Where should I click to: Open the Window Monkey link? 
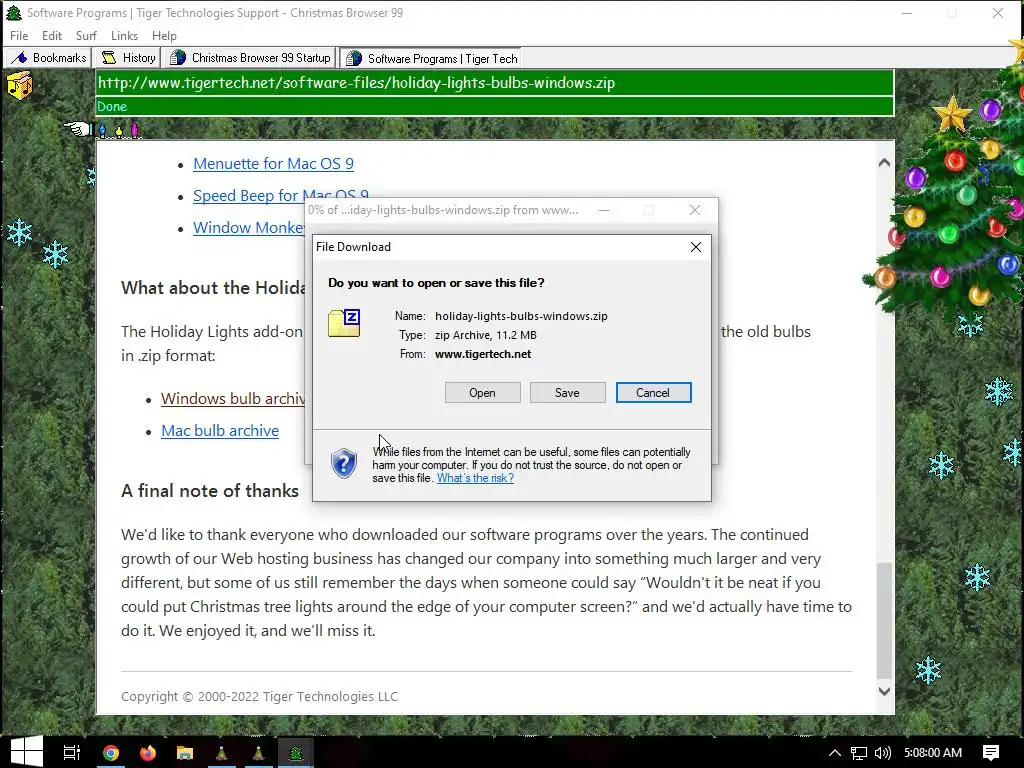pos(249,227)
